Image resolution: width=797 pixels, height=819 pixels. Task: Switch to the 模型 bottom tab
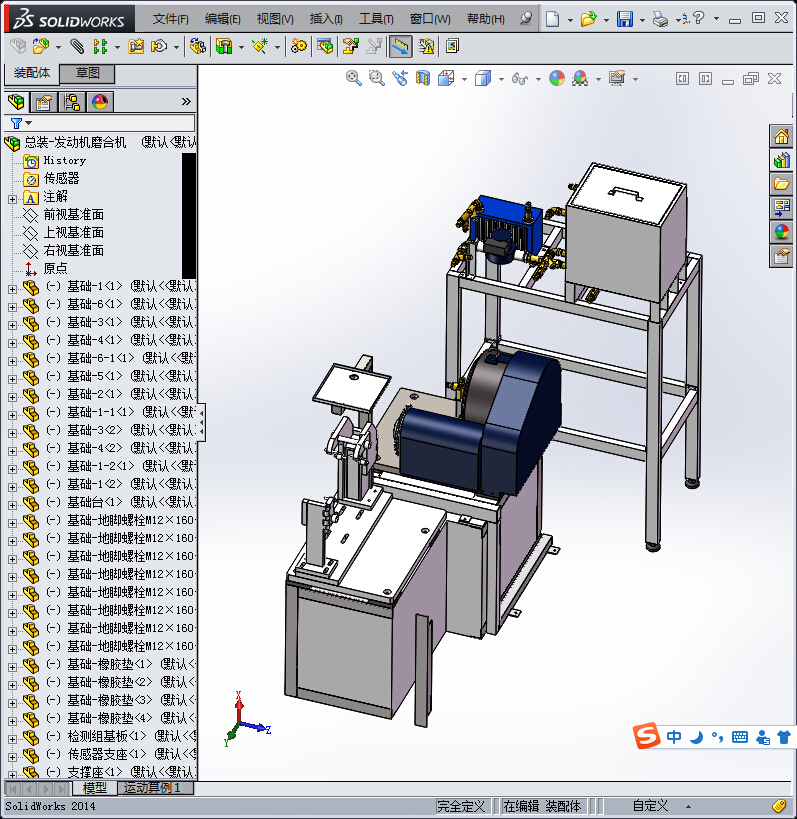coord(94,788)
